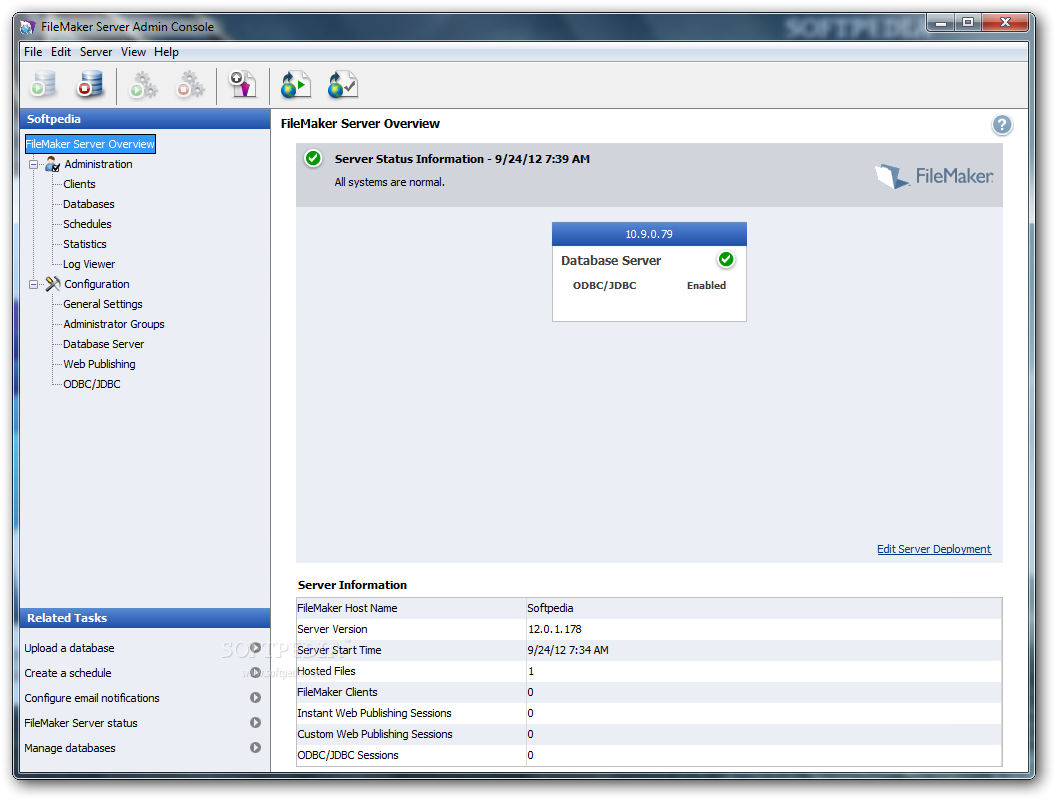Screen dimensions: 1056x800
Task: Click the Database Server label on the card
Action: [x=611, y=261]
